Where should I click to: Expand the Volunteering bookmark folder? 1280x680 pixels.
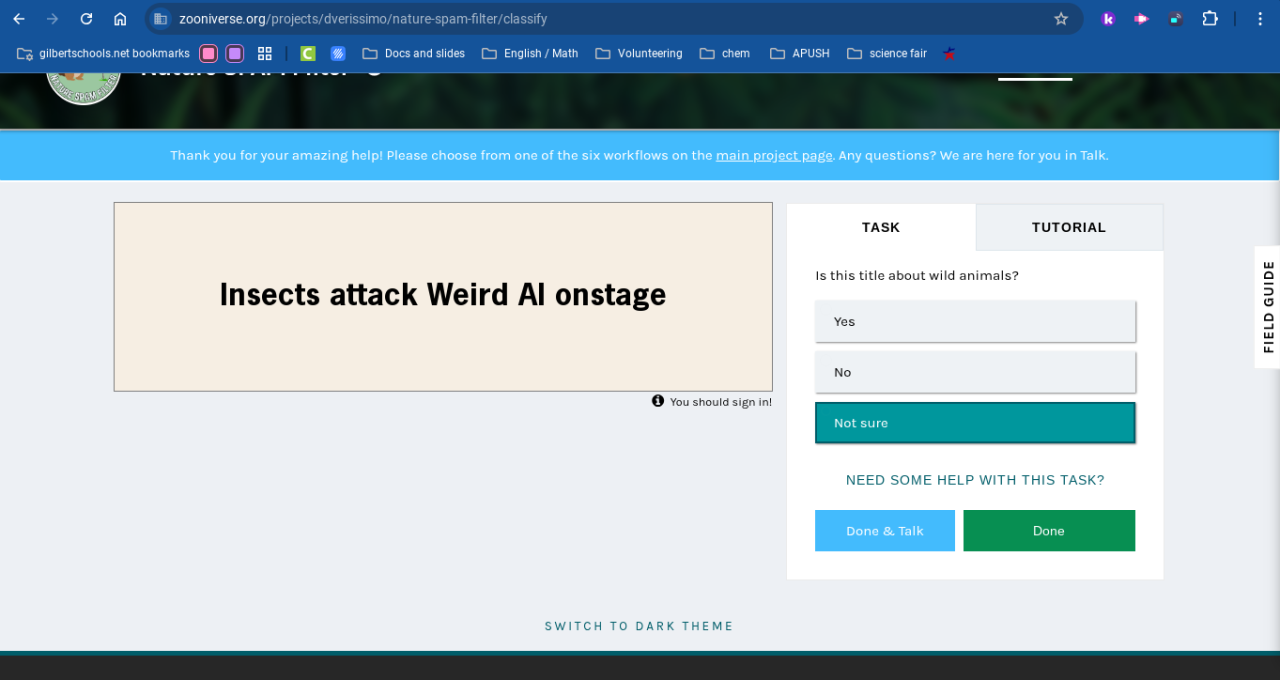tap(639, 54)
